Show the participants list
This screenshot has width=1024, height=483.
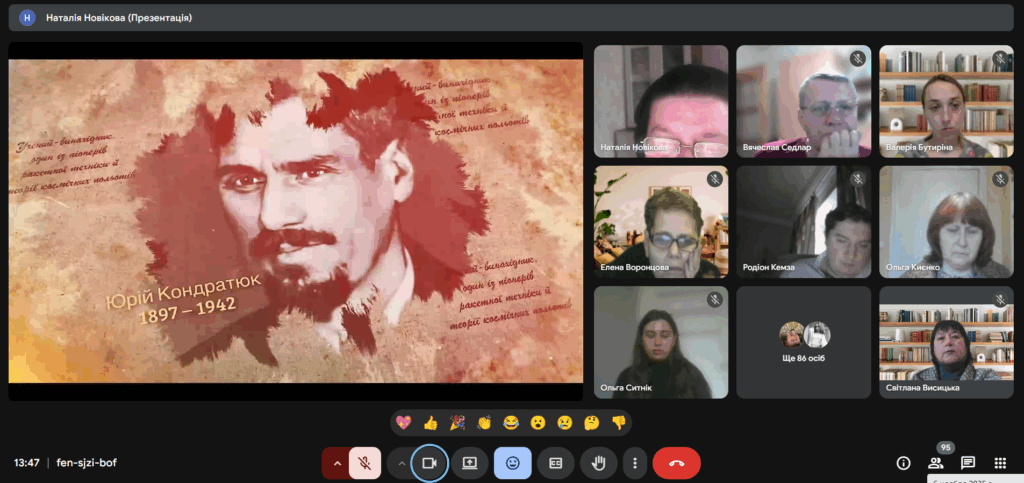tap(936, 463)
